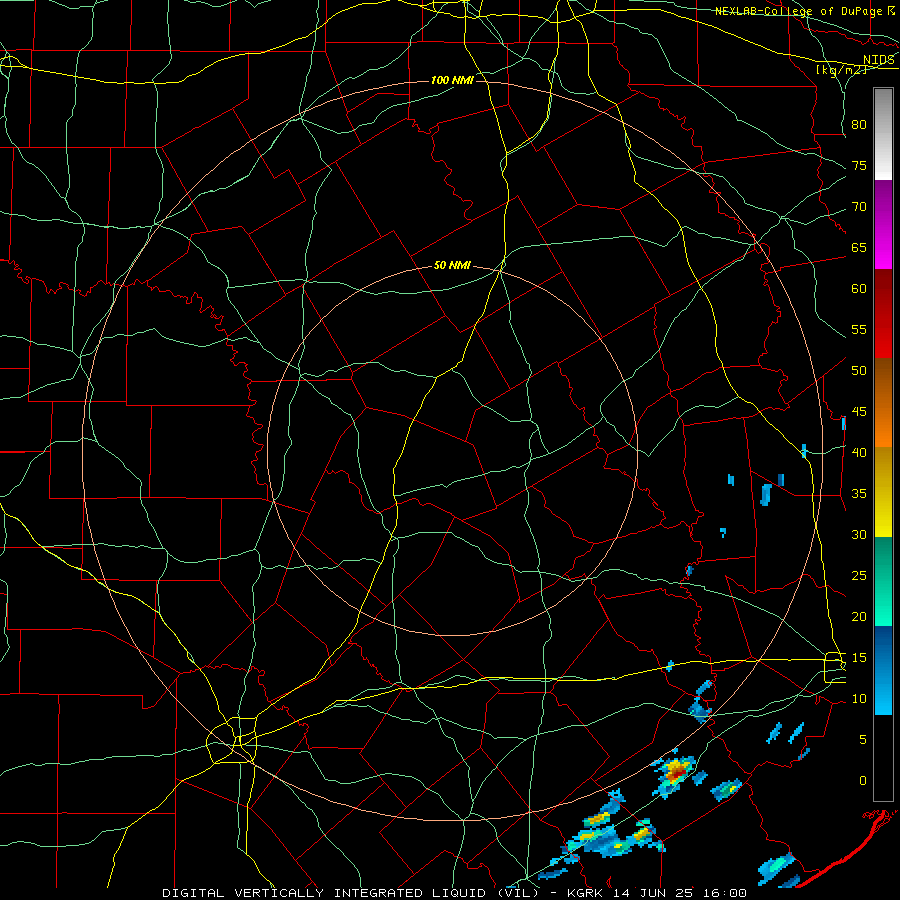The width and height of the screenshot is (900, 900).
Task: Pick the gray-white segment of the VIL color bar
Action: (883, 134)
